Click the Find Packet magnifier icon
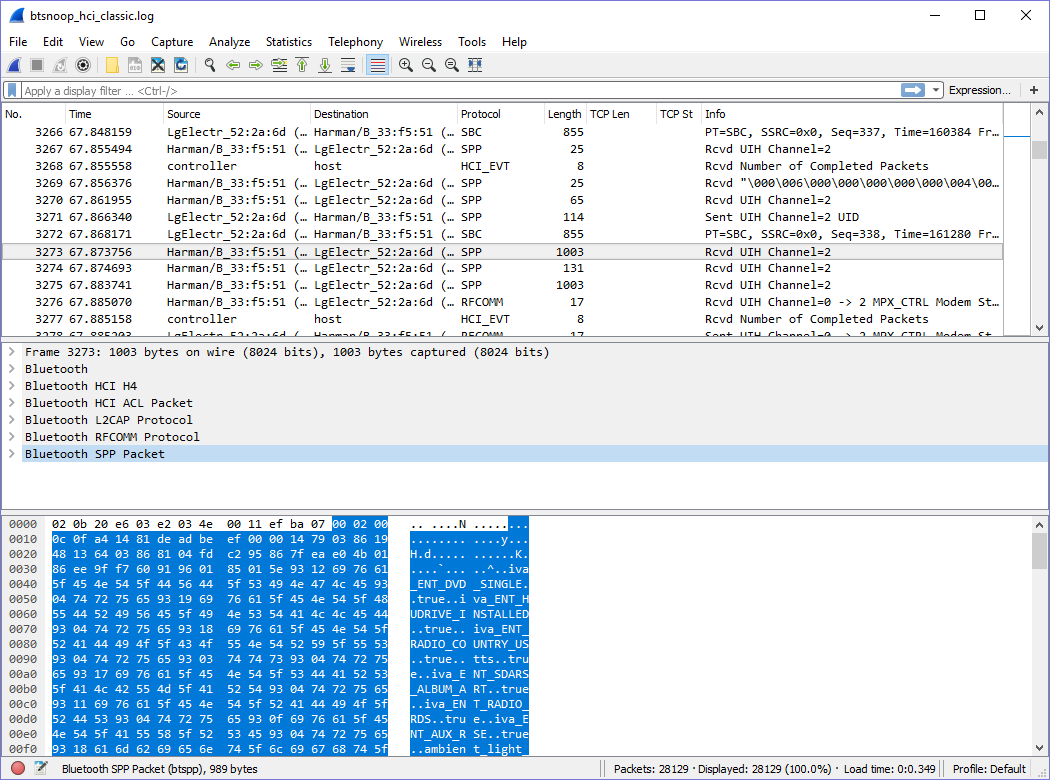 click(210, 65)
